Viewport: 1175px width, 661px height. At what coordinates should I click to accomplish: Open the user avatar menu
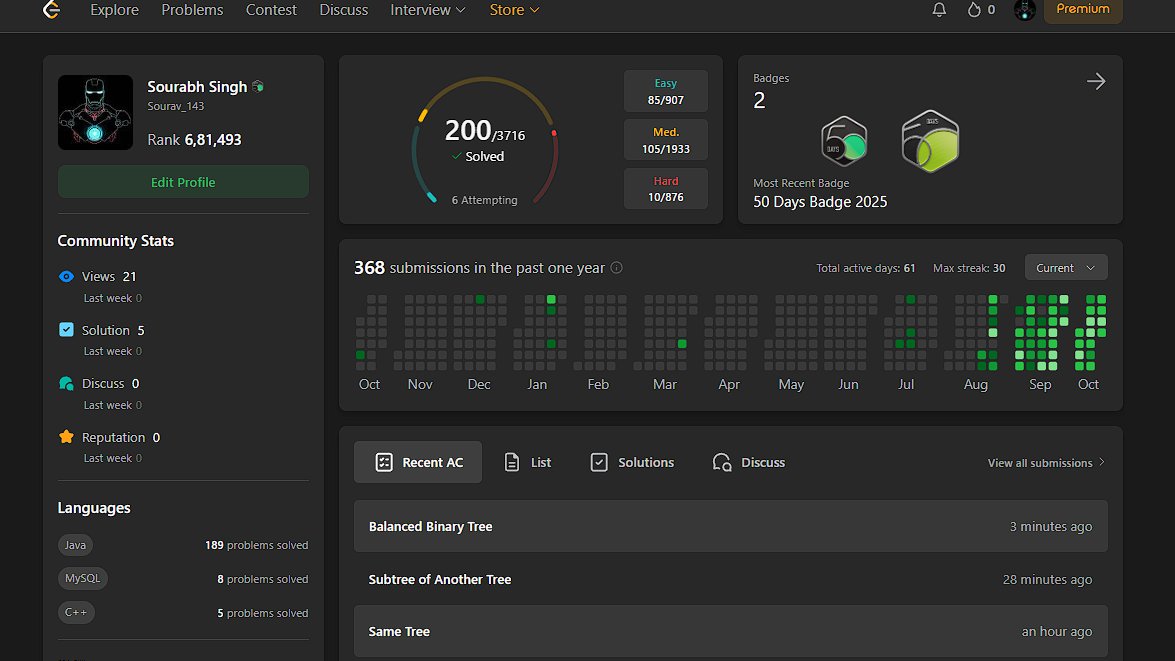1024,10
